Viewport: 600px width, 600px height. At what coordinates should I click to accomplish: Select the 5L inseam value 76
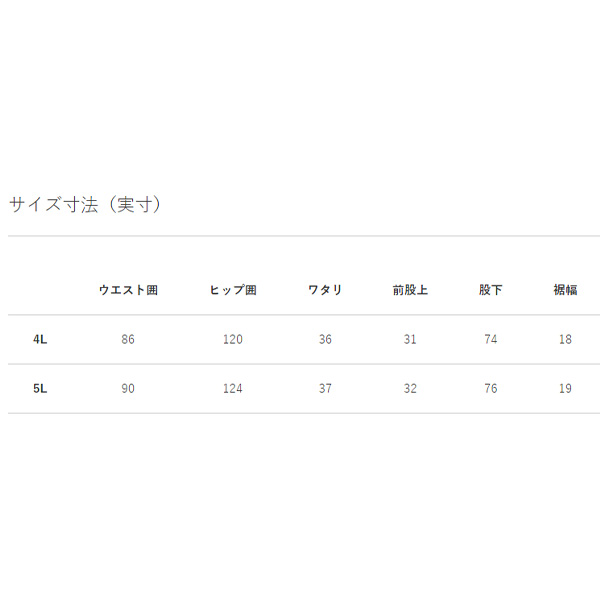pyautogui.click(x=490, y=389)
